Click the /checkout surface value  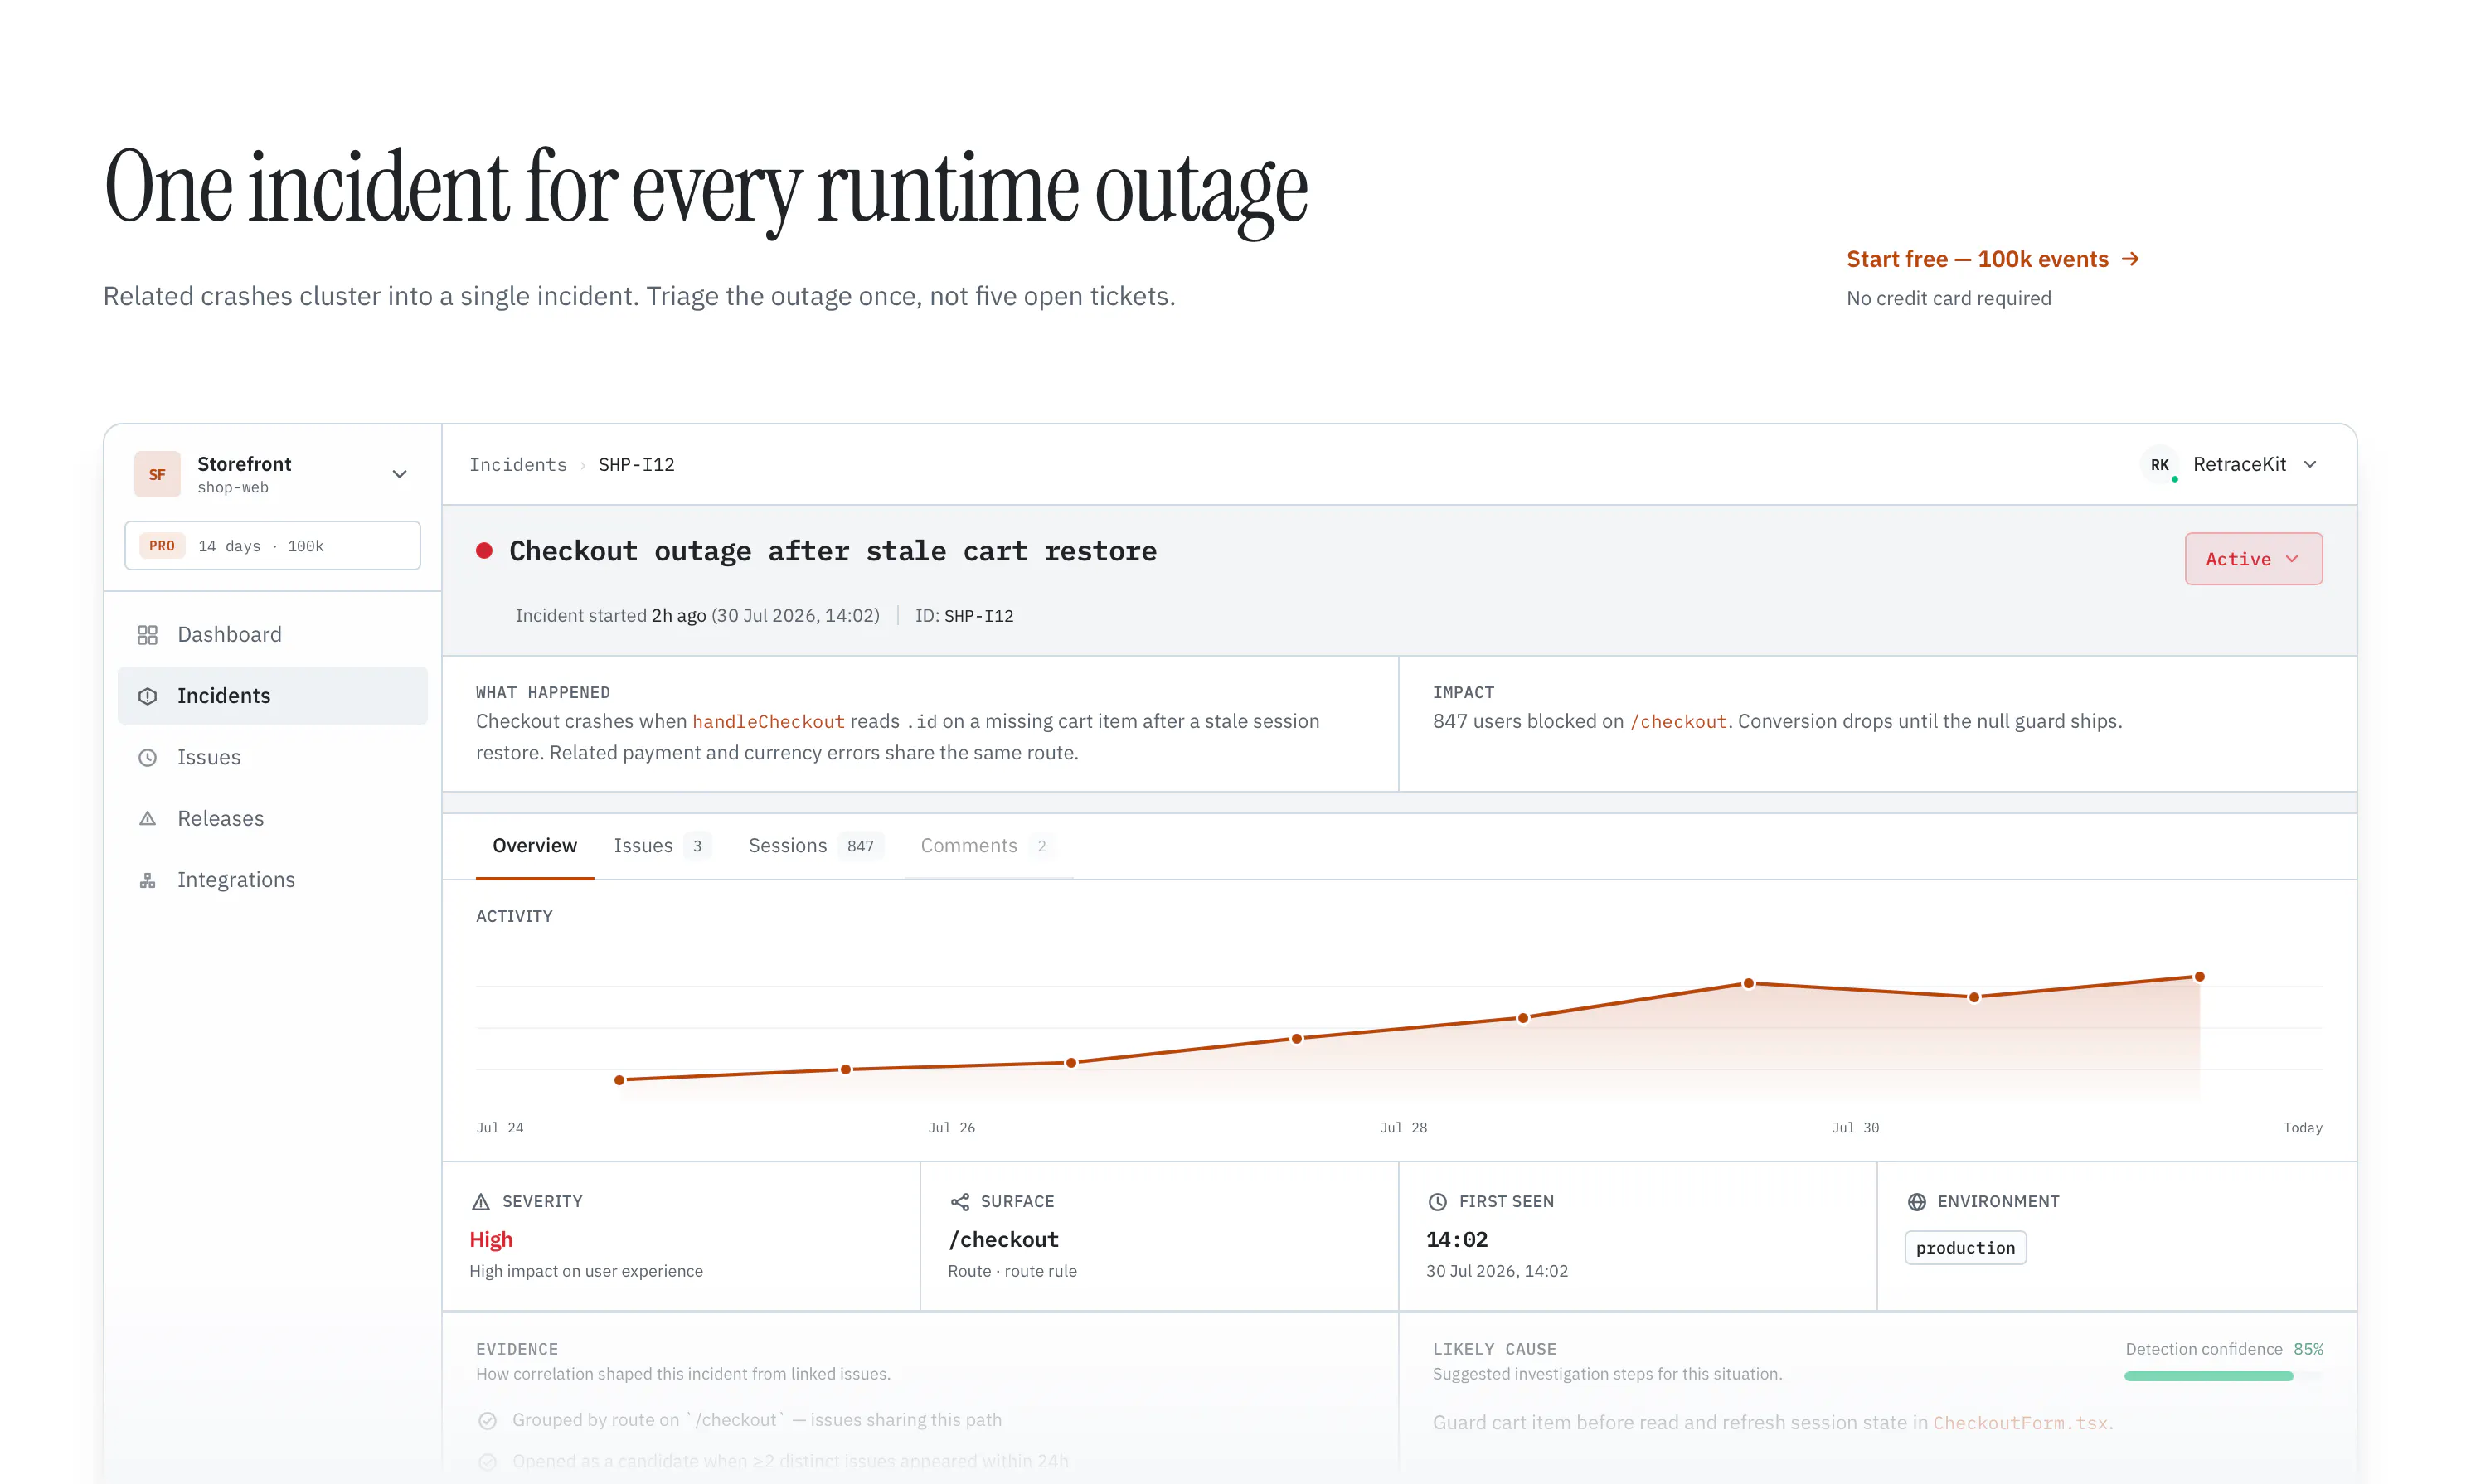tap(1003, 1240)
